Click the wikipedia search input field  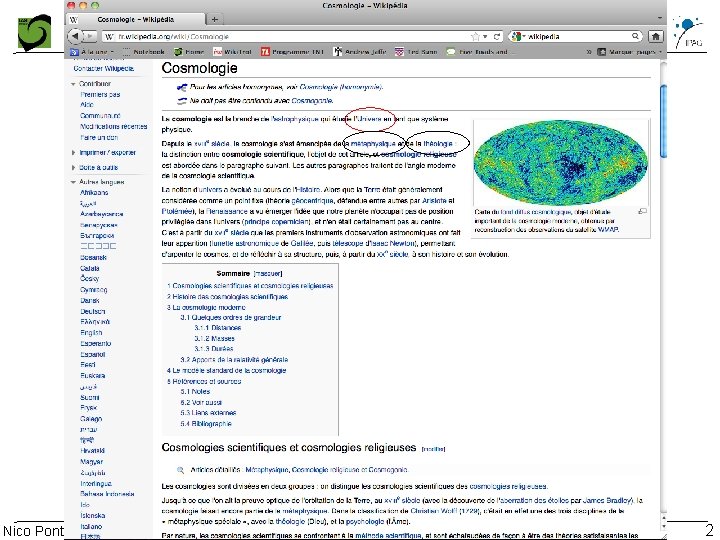pos(577,36)
